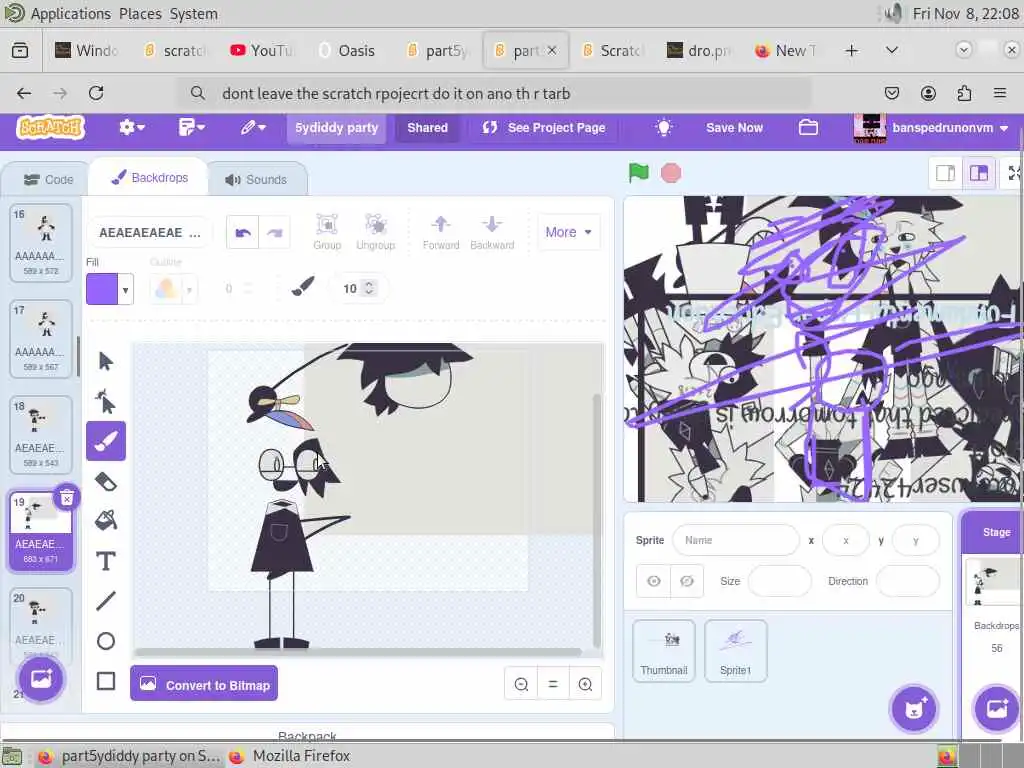1024x768 pixels.
Task: Switch to the dro.png browser tab
Action: click(x=701, y=50)
